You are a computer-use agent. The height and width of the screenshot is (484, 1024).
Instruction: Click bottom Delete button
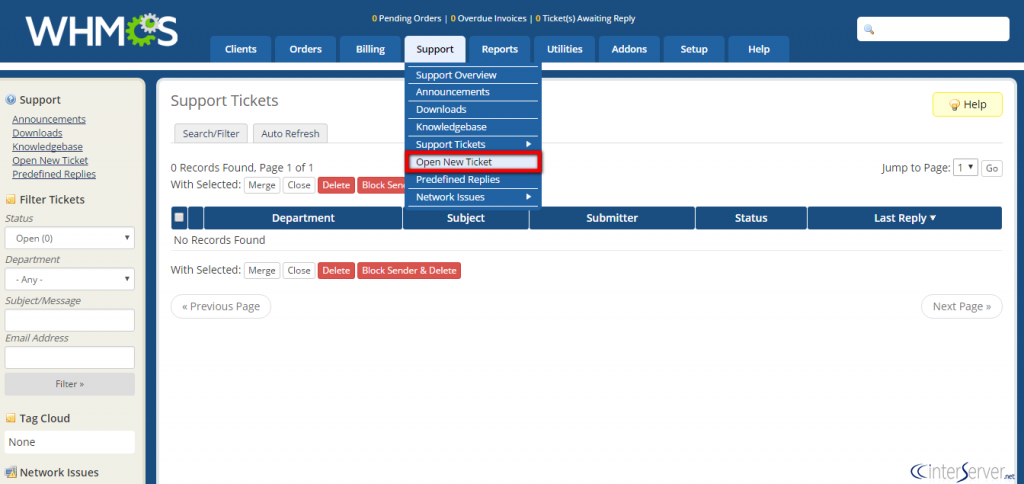point(336,270)
